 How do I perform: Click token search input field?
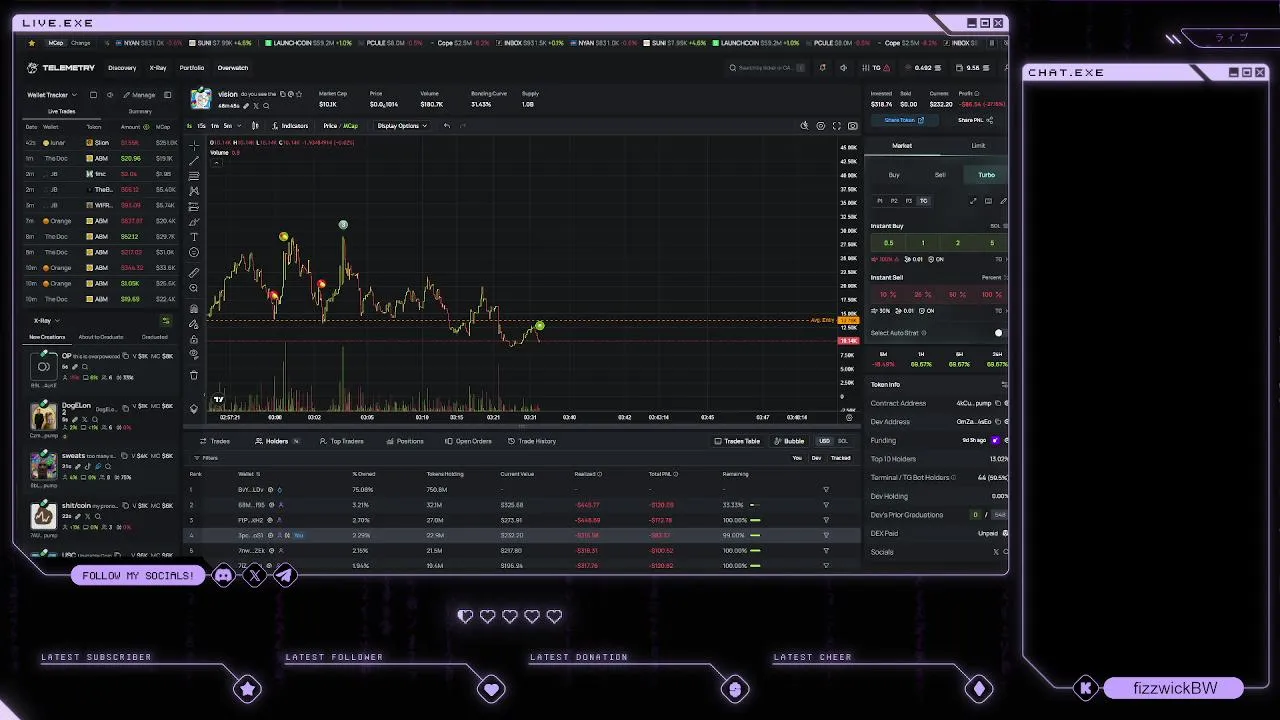click(765, 68)
